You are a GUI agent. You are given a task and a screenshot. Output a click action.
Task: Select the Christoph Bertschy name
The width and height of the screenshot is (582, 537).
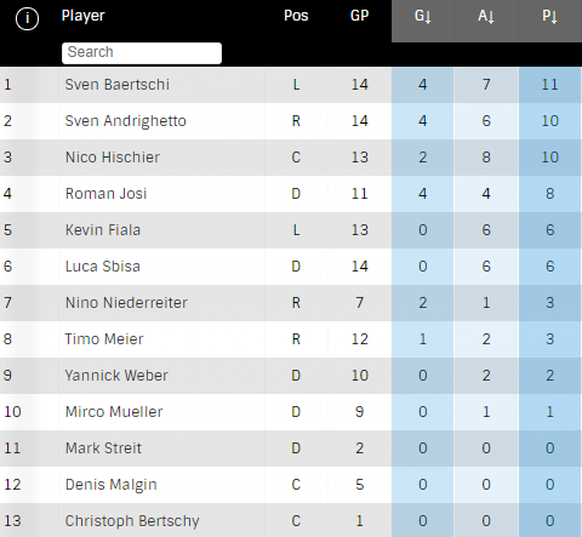[132, 521]
